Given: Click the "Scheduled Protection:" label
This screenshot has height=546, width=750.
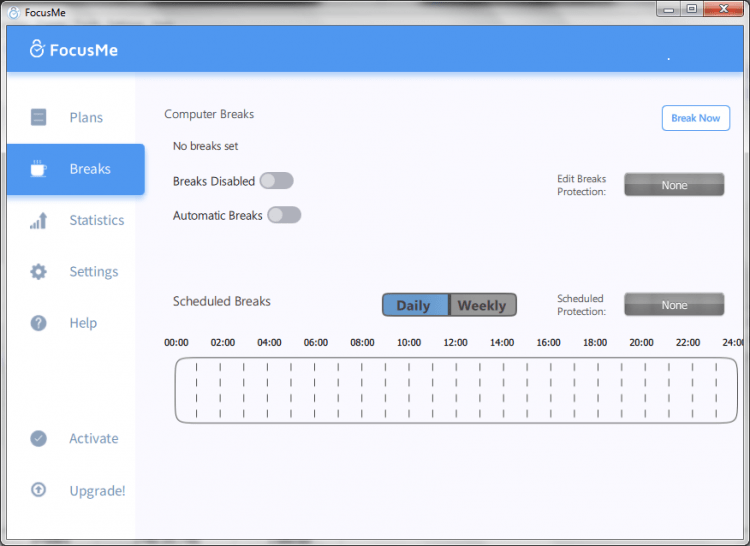Looking at the screenshot, I should (x=581, y=305).
